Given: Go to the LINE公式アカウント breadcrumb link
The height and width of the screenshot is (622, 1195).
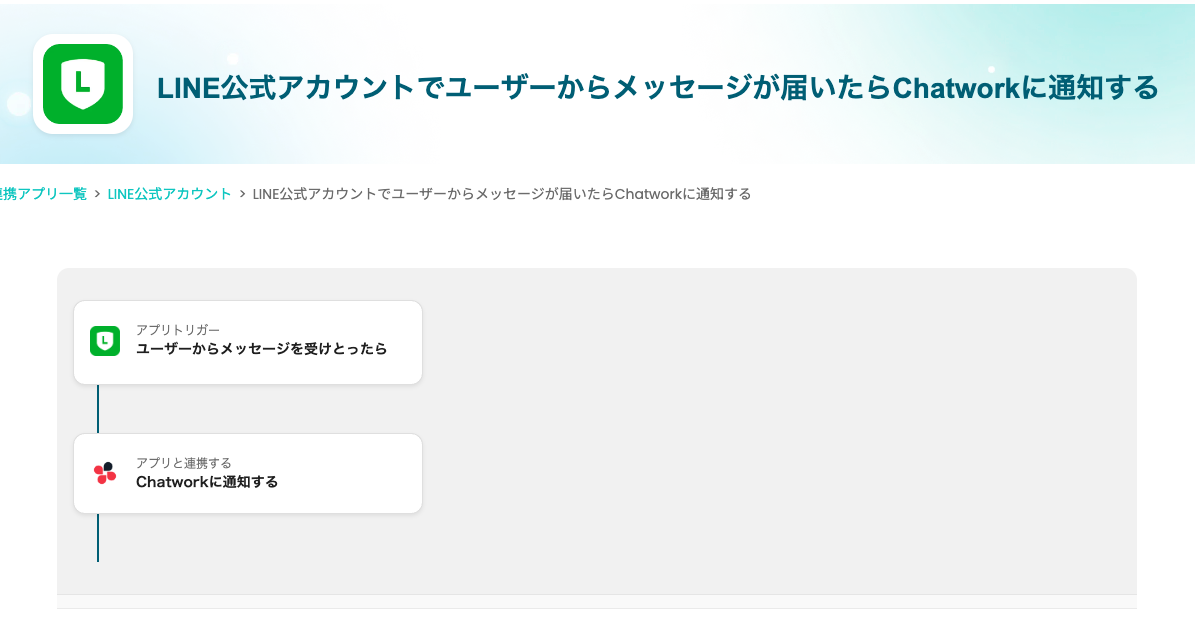Looking at the screenshot, I should coord(170,194).
